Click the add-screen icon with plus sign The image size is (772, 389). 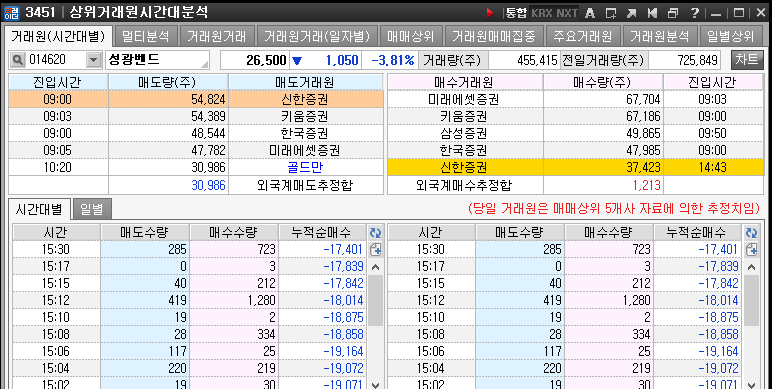tap(611, 13)
